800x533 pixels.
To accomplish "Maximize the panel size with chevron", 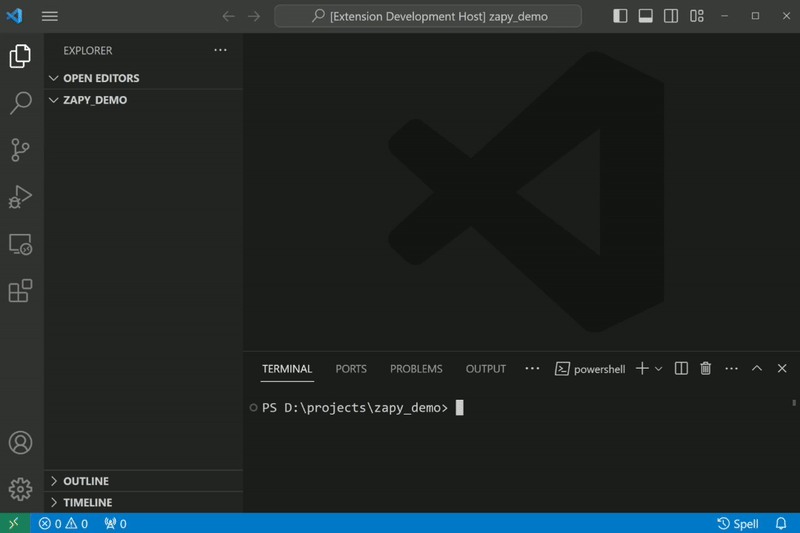I will pyautogui.click(x=757, y=368).
